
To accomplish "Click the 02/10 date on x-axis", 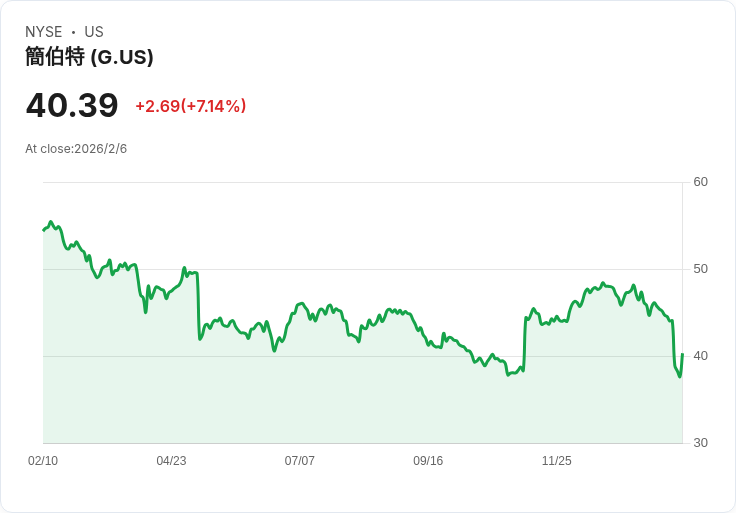I will point(43,461).
